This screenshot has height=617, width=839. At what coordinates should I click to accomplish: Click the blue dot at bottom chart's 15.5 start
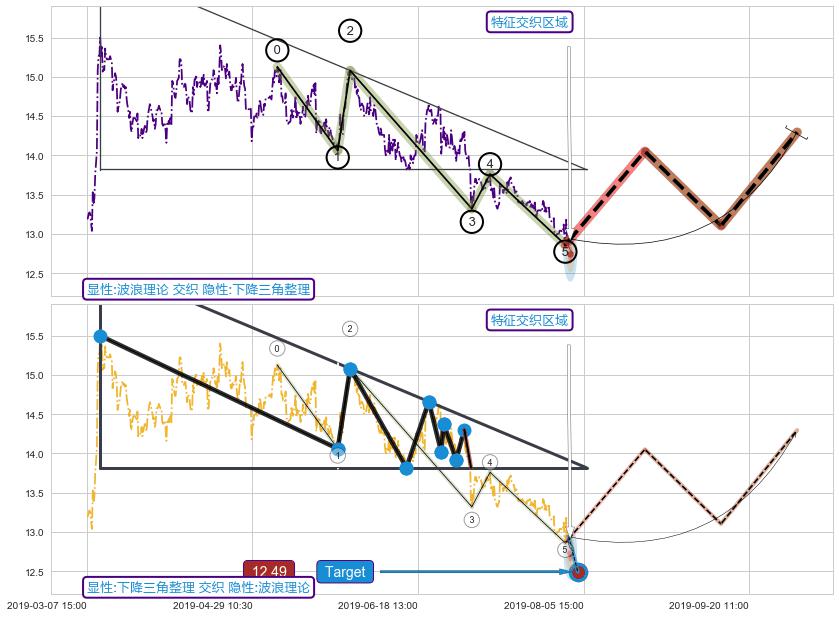100,336
